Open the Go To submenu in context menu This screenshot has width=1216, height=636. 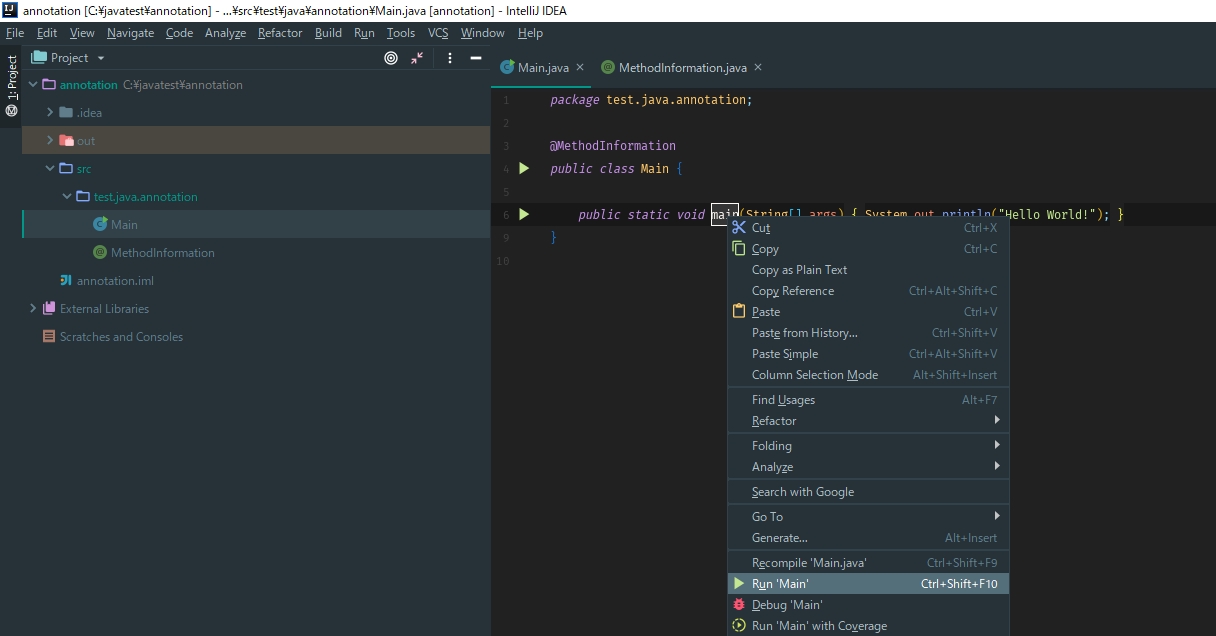point(868,517)
